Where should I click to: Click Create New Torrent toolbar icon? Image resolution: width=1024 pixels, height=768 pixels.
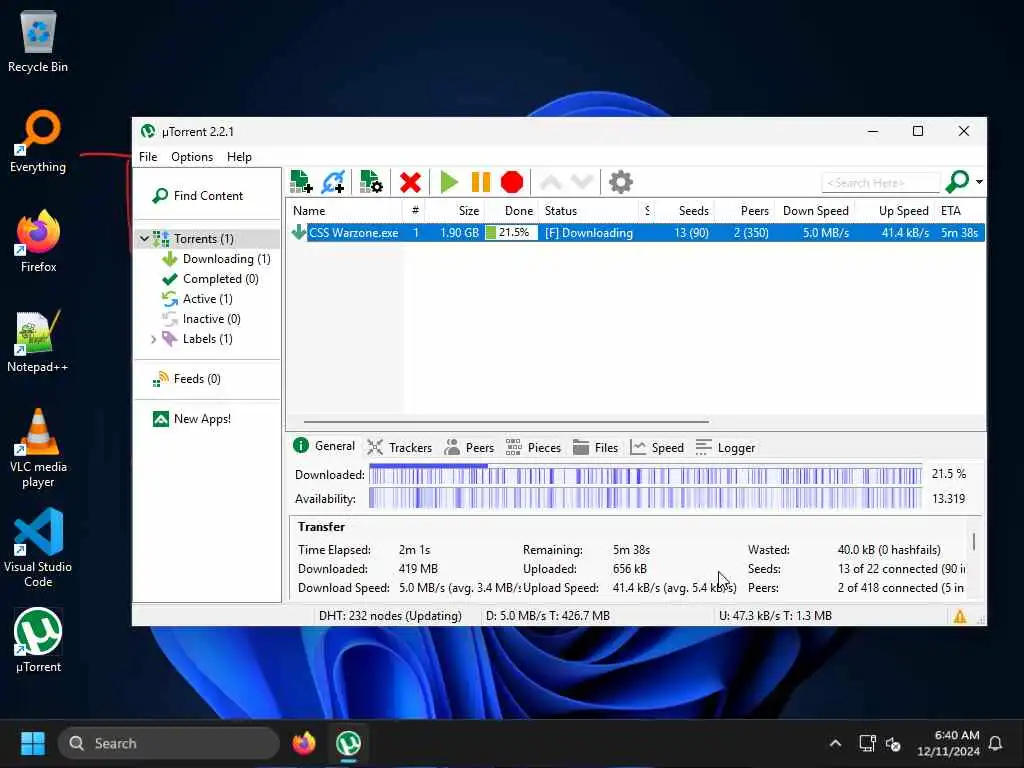click(x=371, y=182)
